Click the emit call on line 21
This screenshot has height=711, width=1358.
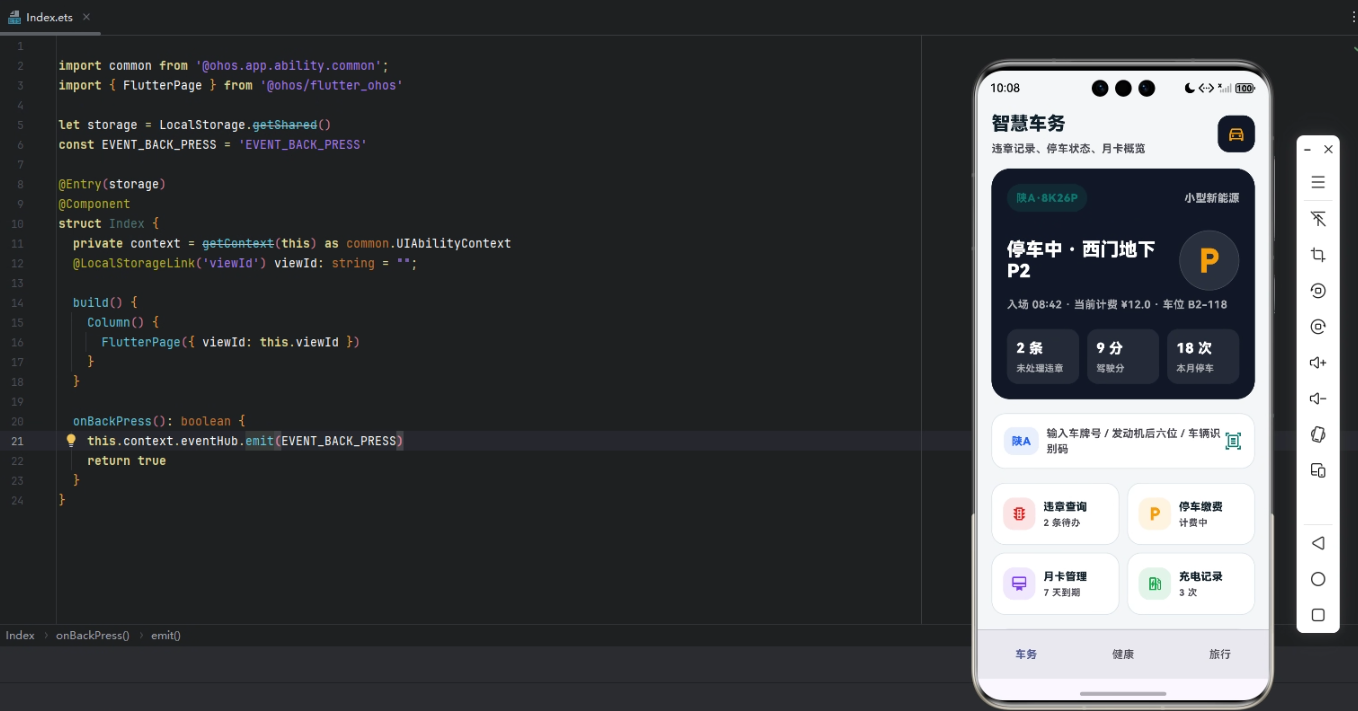259,441
